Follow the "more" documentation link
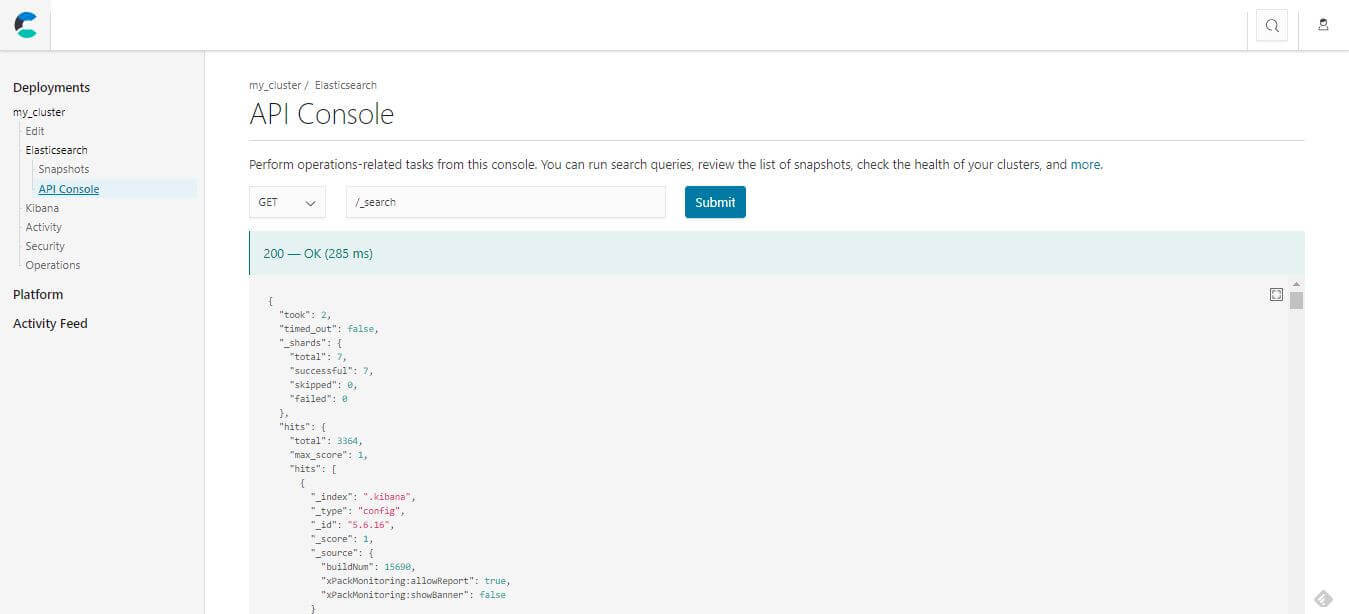The height and width of the screenshot is (614, 1349). (1085, 165)
